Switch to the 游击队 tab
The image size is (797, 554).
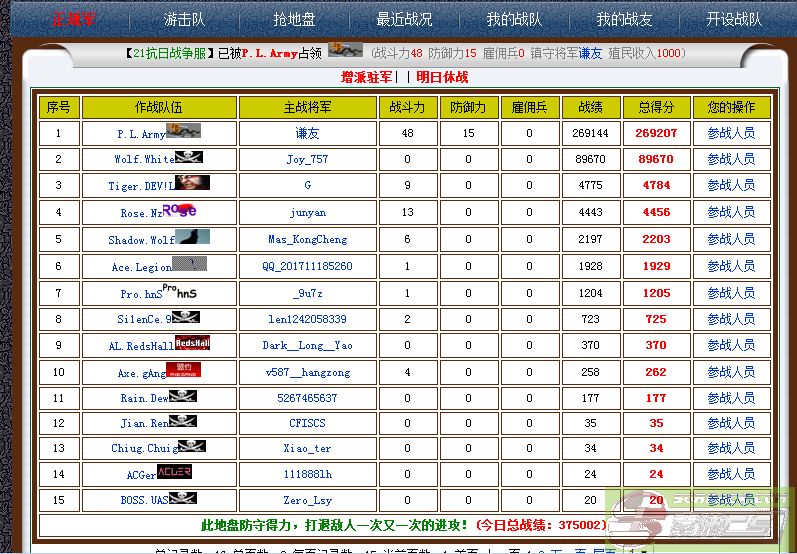point(185,19)
